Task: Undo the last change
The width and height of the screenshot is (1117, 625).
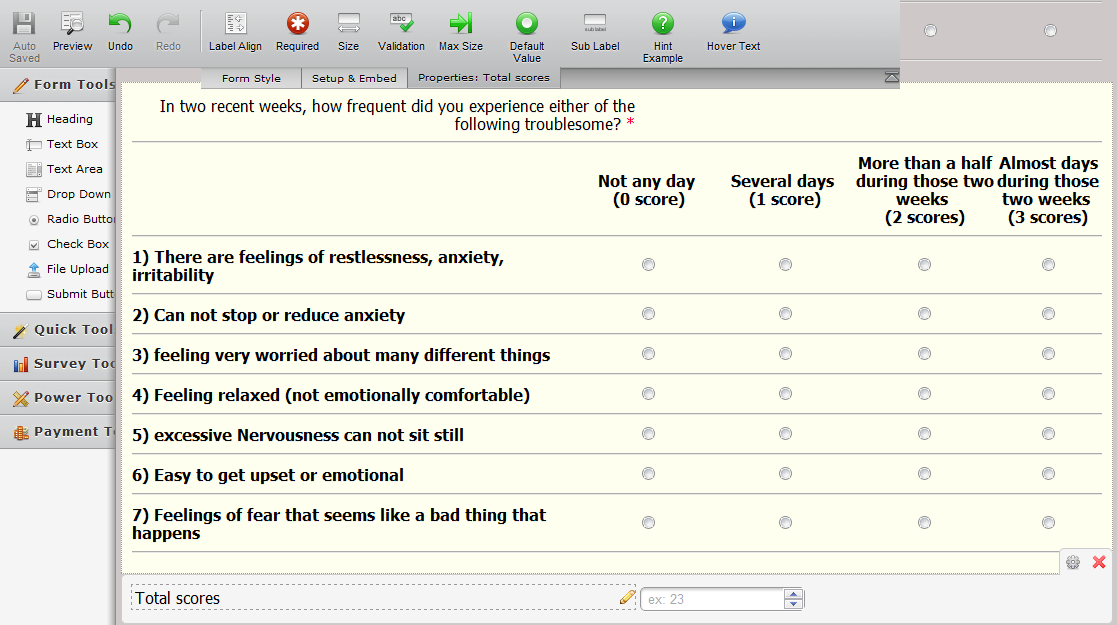Action: click(120, 32)
